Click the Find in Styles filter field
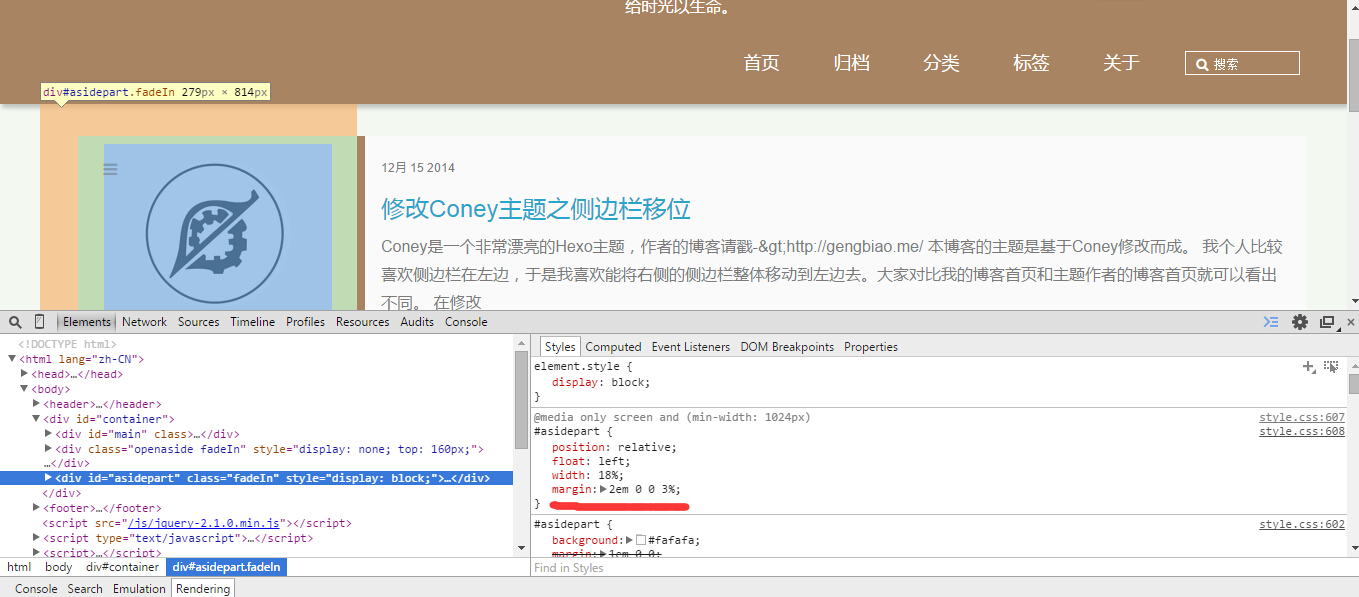 [x=938, y=568]
